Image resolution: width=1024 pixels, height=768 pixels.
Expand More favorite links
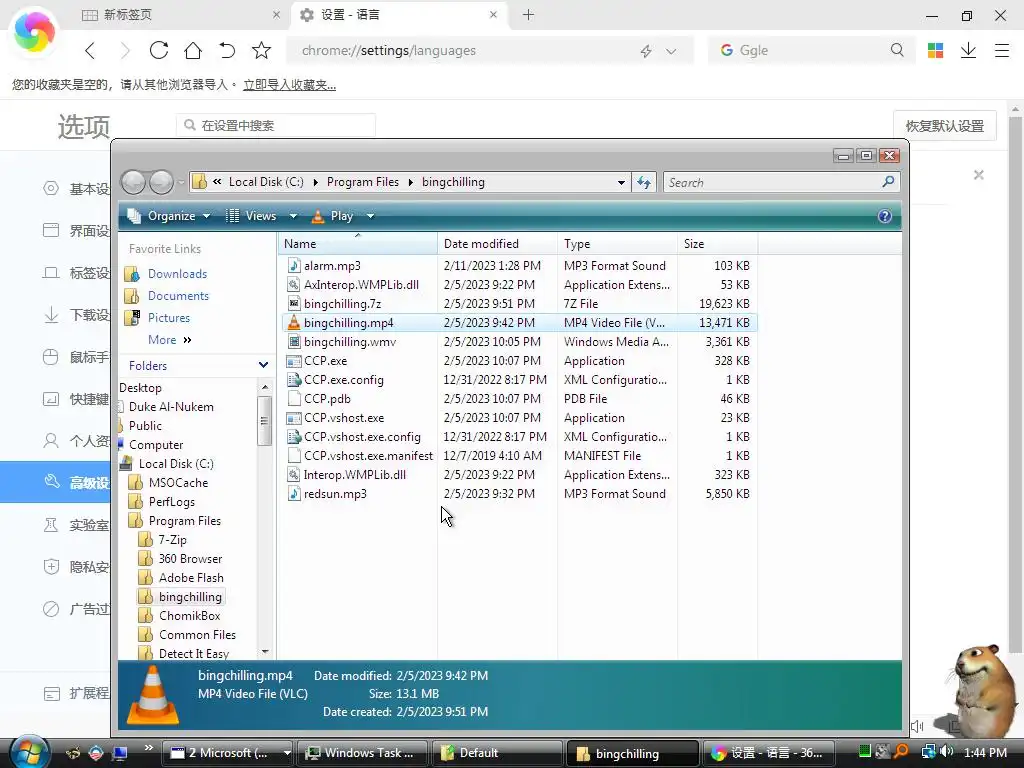pyautogui.click(x=170, y=340)
